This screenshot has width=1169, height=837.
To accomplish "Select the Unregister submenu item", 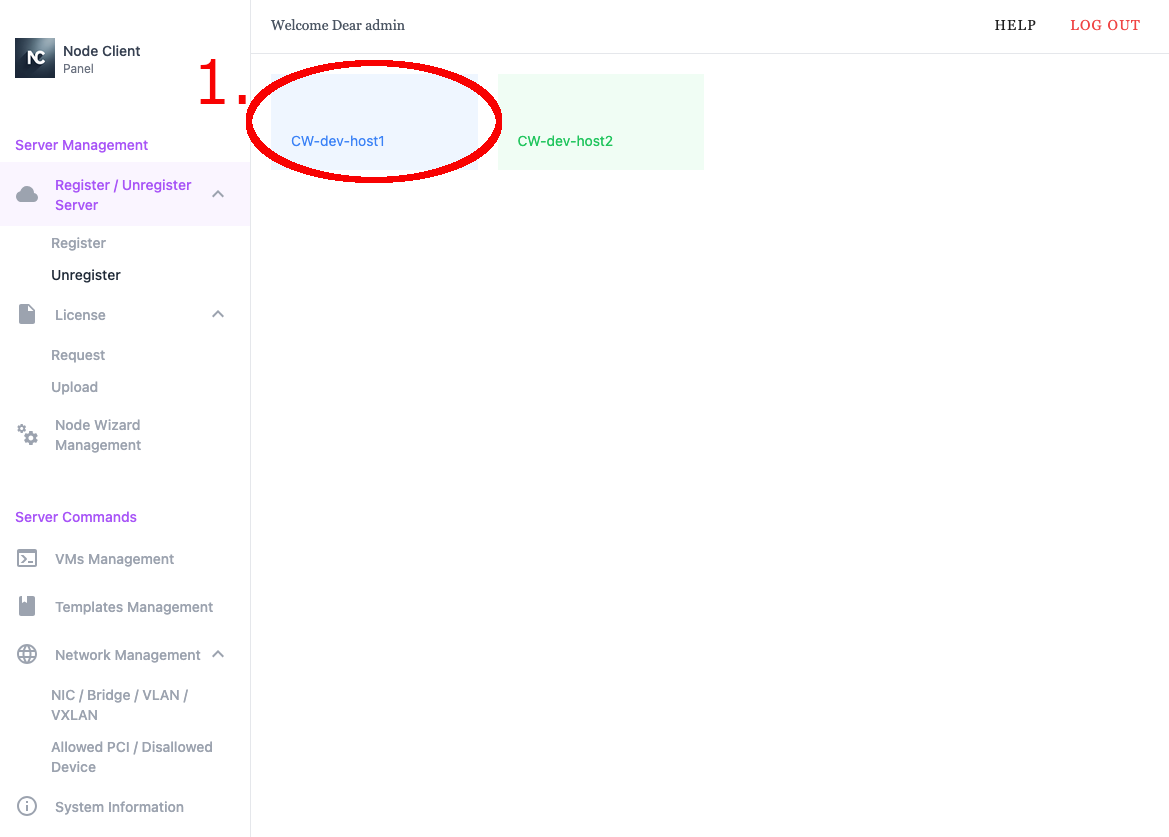I will 86,275.
